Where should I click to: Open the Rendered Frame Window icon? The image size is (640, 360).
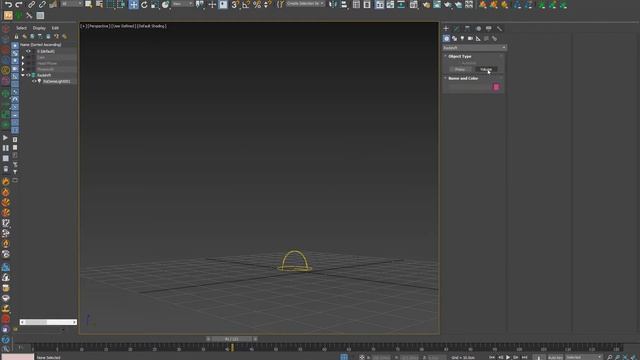(x=437, y=5)
